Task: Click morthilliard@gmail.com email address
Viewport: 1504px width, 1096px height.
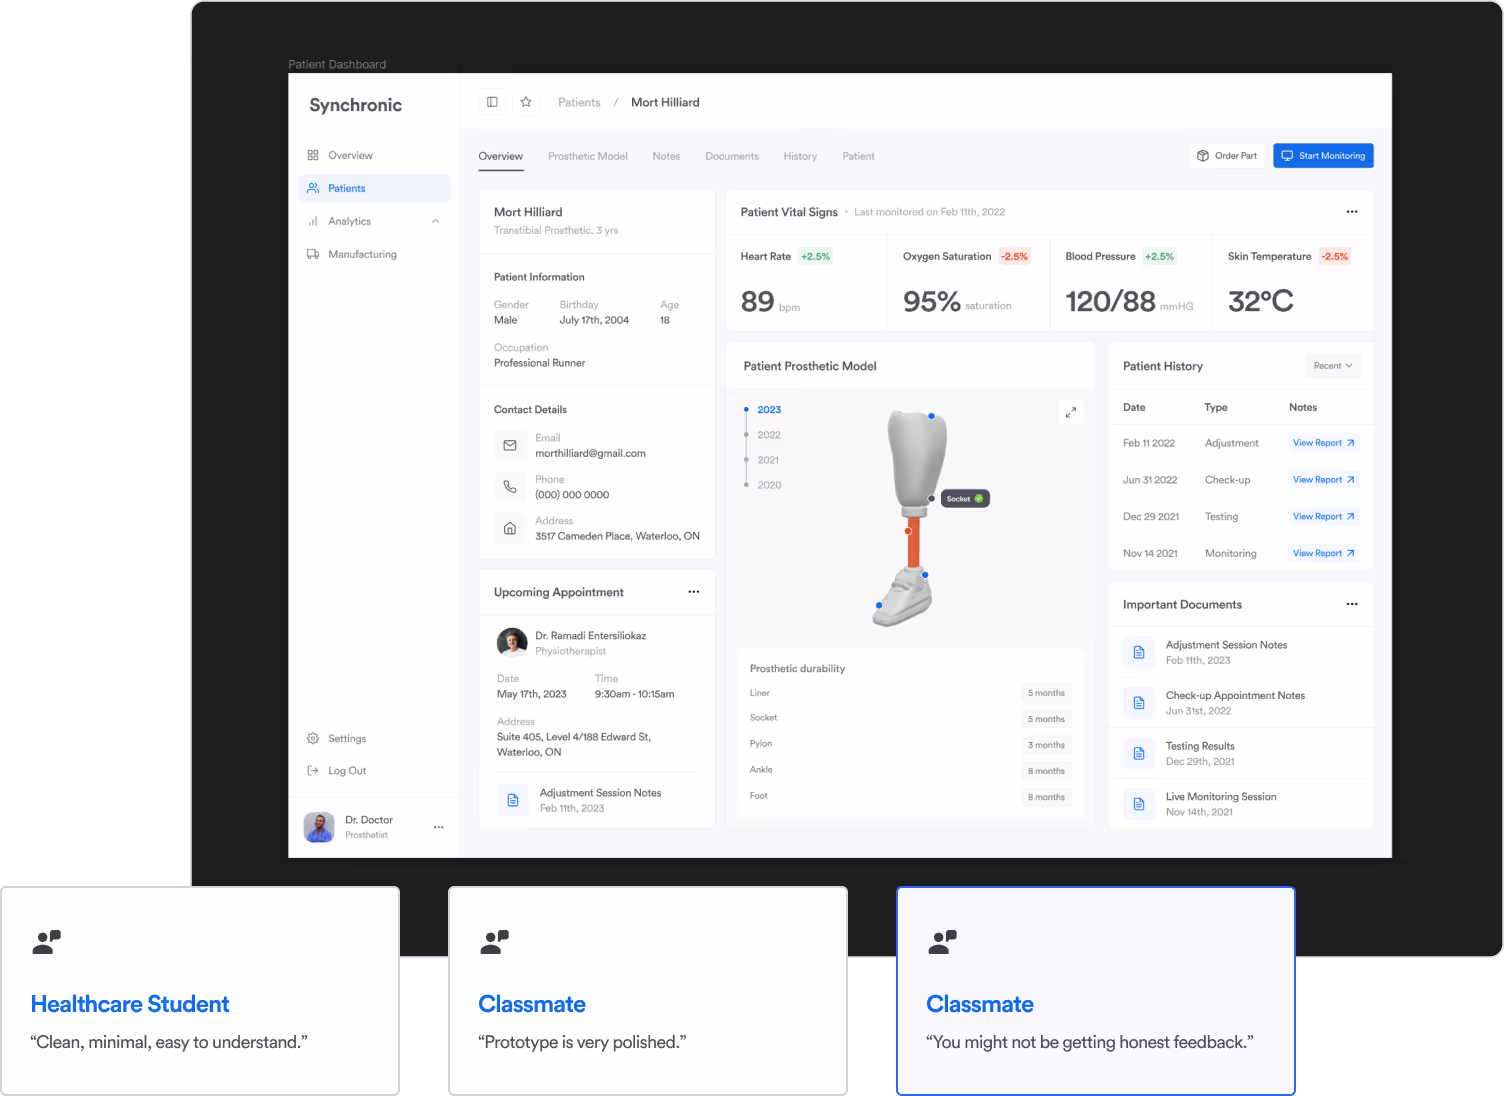Action: click(x=590, y=453)
